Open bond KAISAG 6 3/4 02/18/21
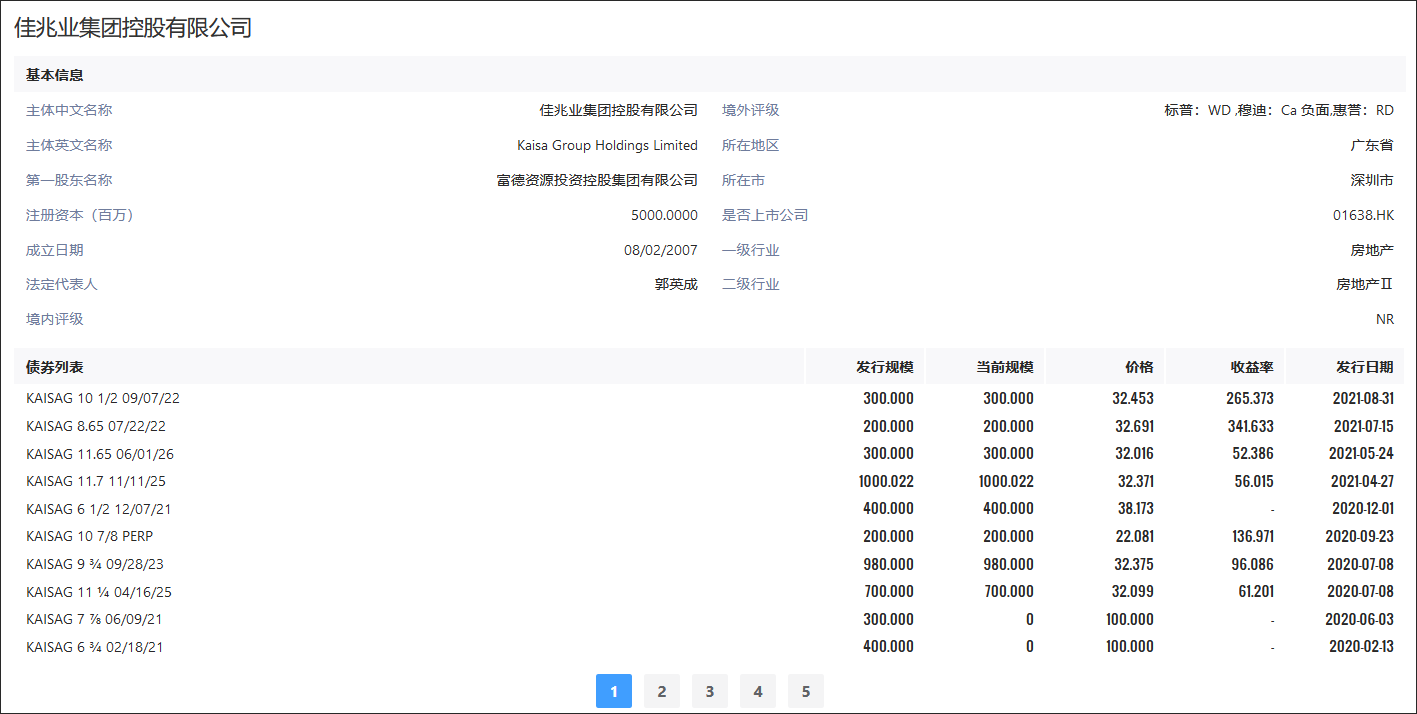The height and width of the screenshot is (714, 1417). point(92,646)
